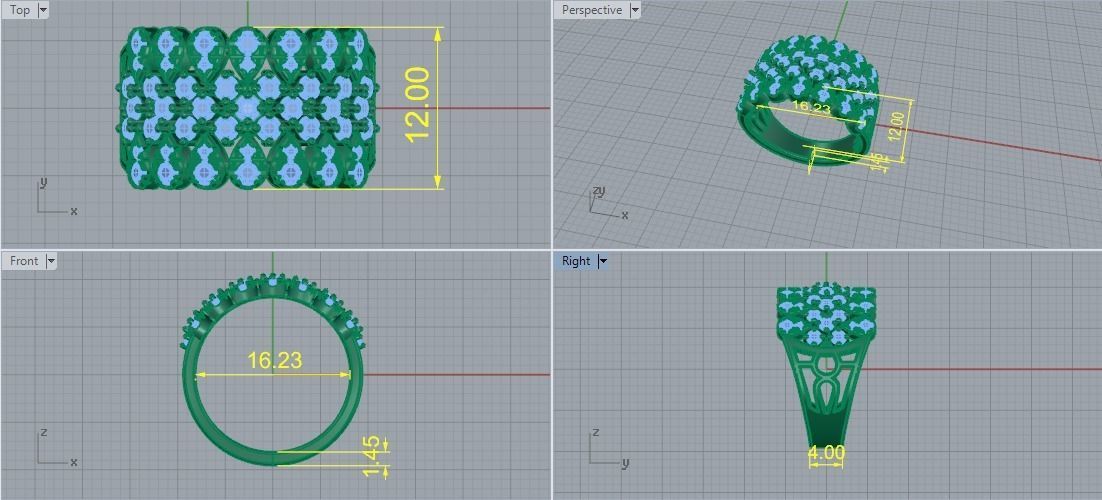The image size is (1102, 500).
Task: Click the axis icon in Perspective viewport
Action: pos(607,203)
